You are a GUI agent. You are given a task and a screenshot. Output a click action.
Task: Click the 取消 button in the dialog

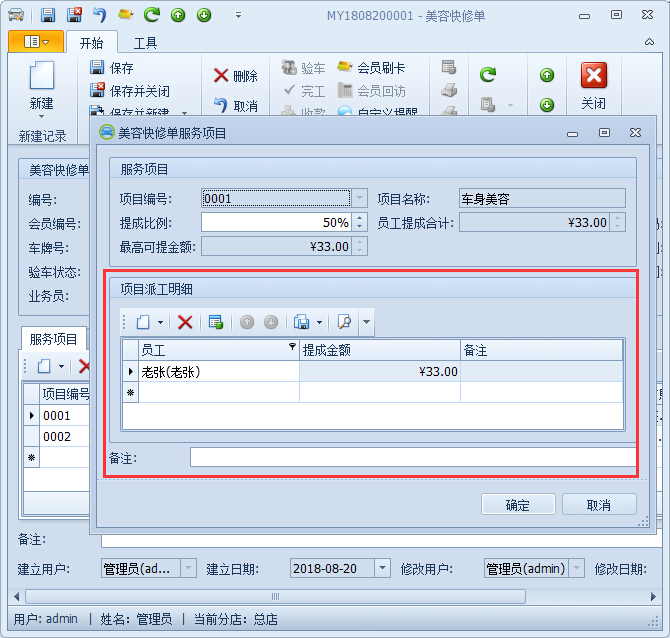(599, 505)
